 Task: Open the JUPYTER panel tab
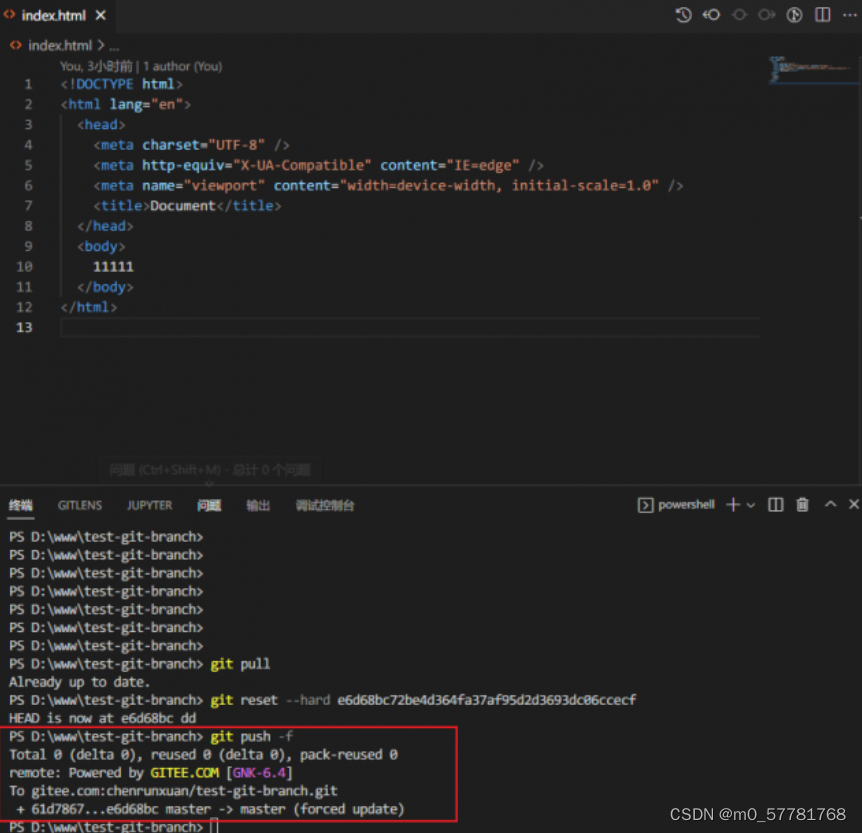pyautogui.click(x=149, y=505)
